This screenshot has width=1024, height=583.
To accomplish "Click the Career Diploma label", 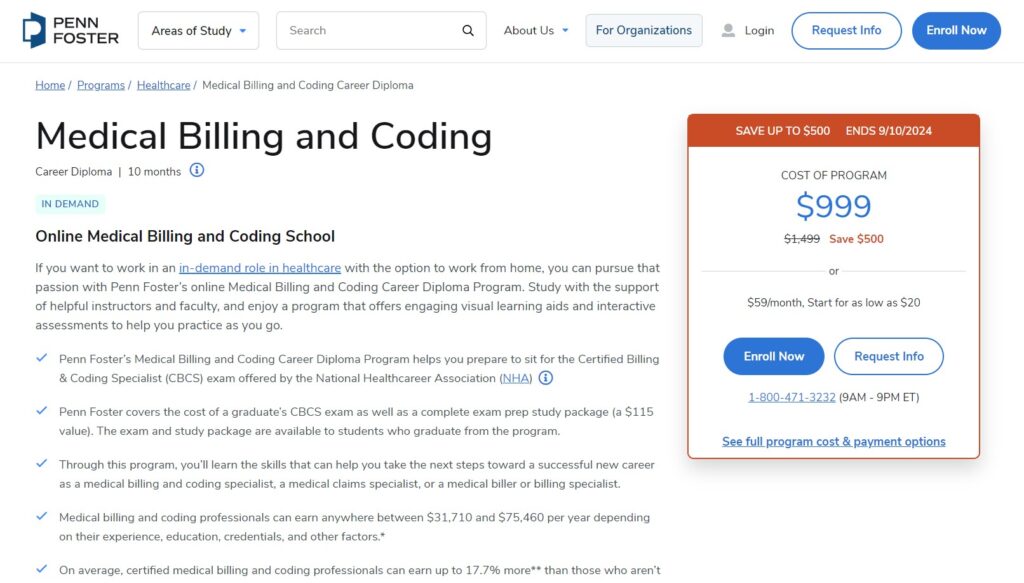I will tap(74, 172).
